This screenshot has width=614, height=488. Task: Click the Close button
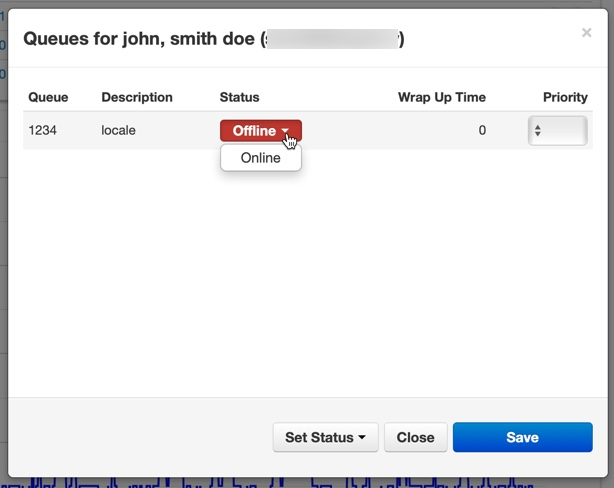(x=415, y=437)
